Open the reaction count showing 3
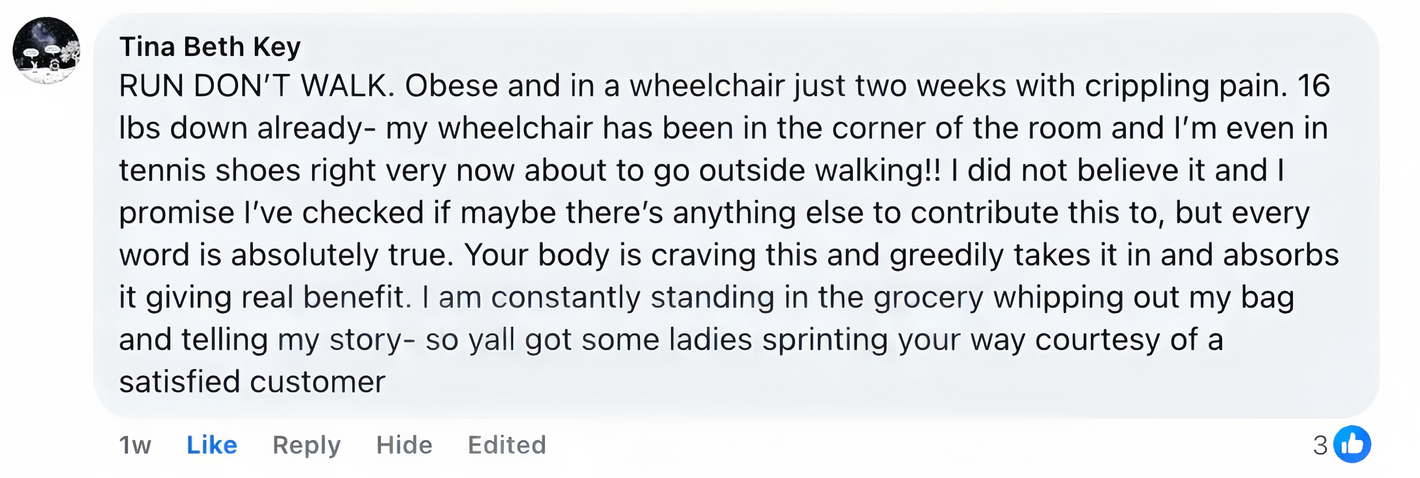The image size is (1420, 478). pyautogui.click(x=1320, y=445)
